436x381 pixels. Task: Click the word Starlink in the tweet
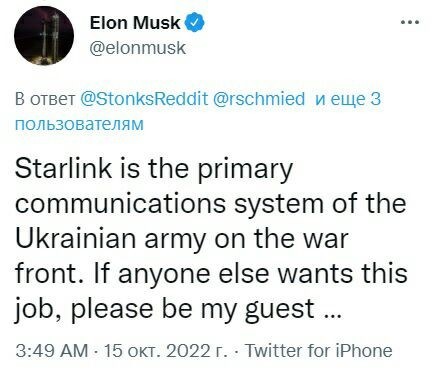(x=63, y=168)
